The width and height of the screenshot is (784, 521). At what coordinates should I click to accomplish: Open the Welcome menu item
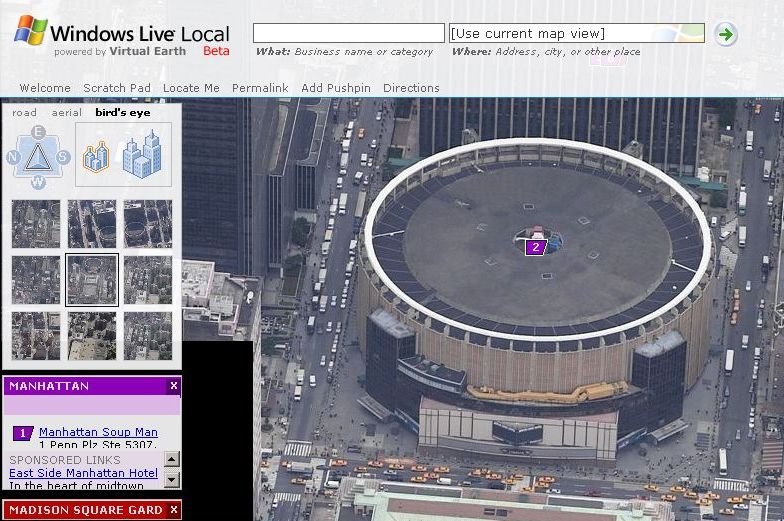point(45,88)
